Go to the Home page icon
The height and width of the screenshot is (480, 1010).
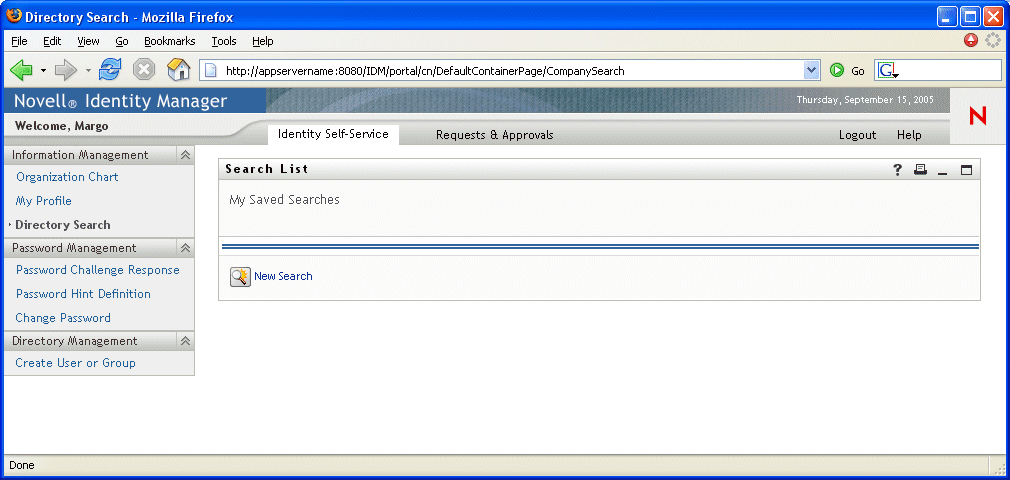(x=178, y=70)
